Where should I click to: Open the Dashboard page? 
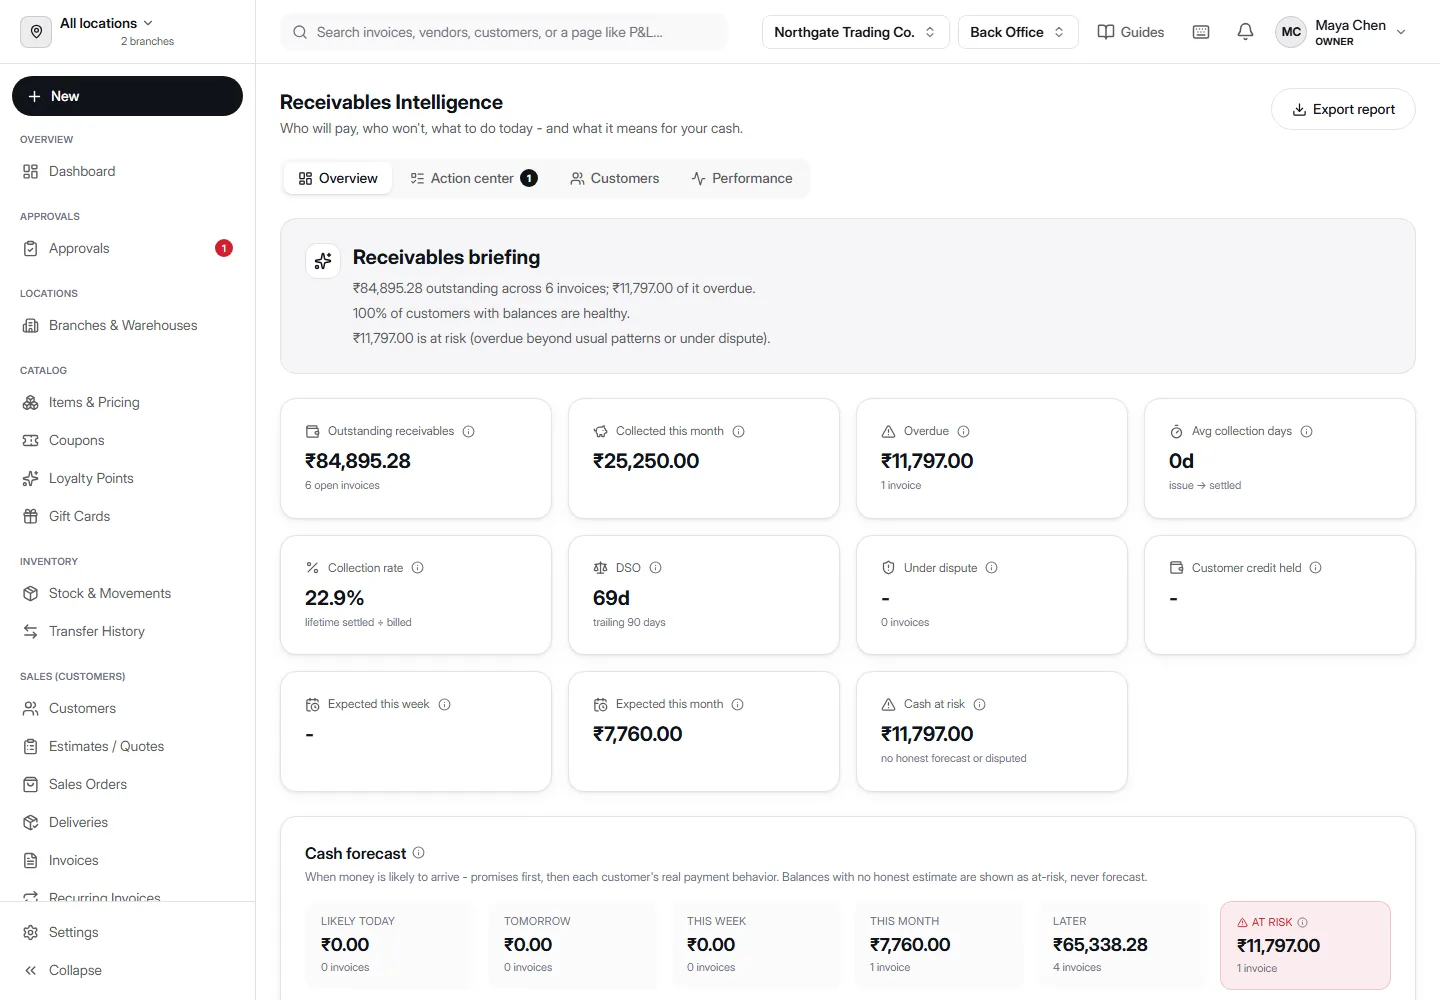pos(127,171)
